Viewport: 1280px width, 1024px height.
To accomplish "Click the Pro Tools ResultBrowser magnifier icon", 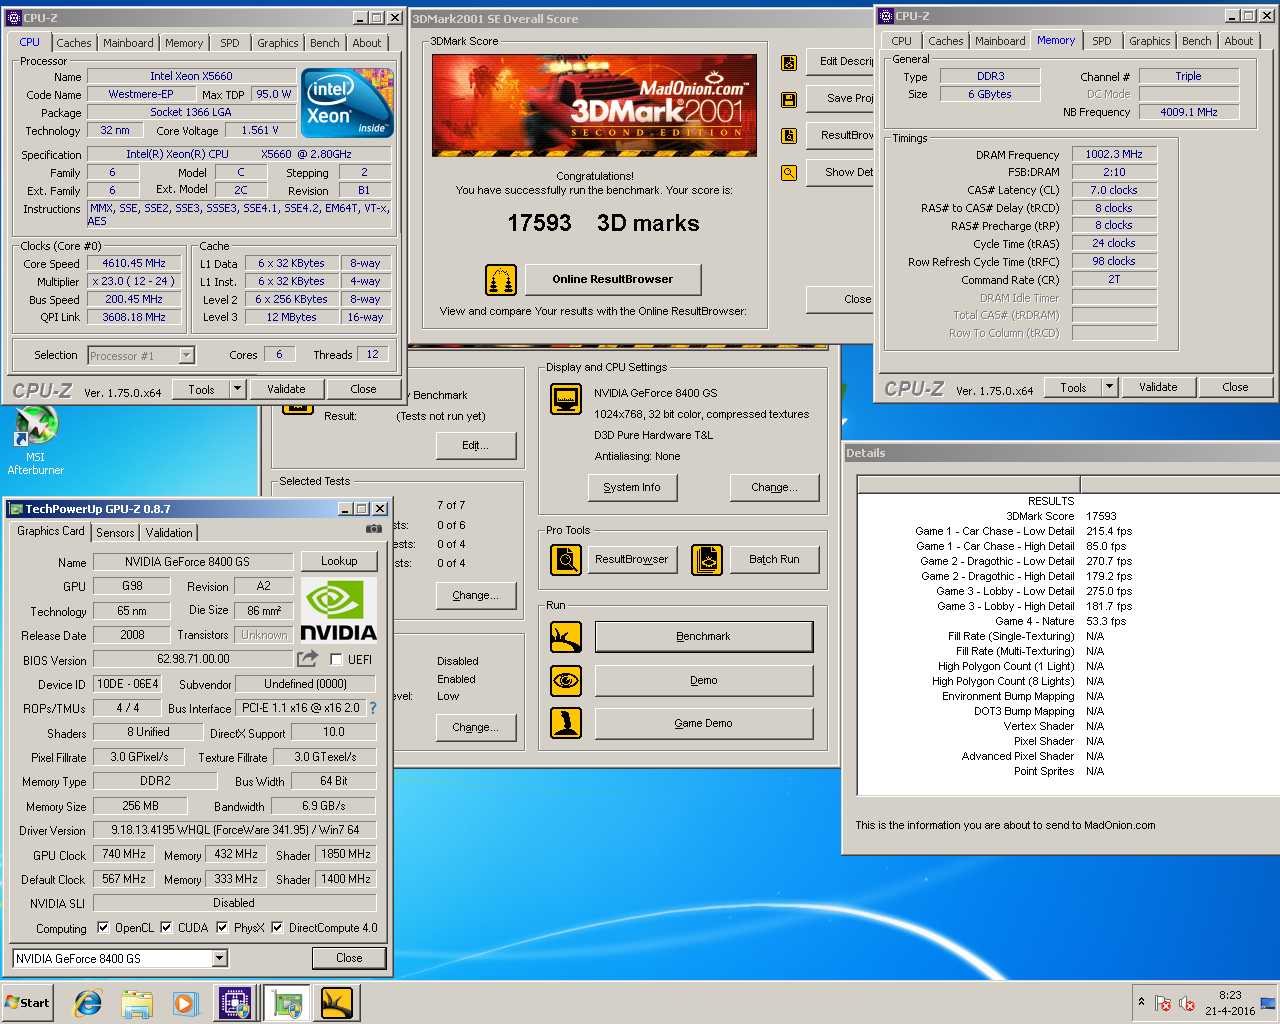I will coord(566,560).
